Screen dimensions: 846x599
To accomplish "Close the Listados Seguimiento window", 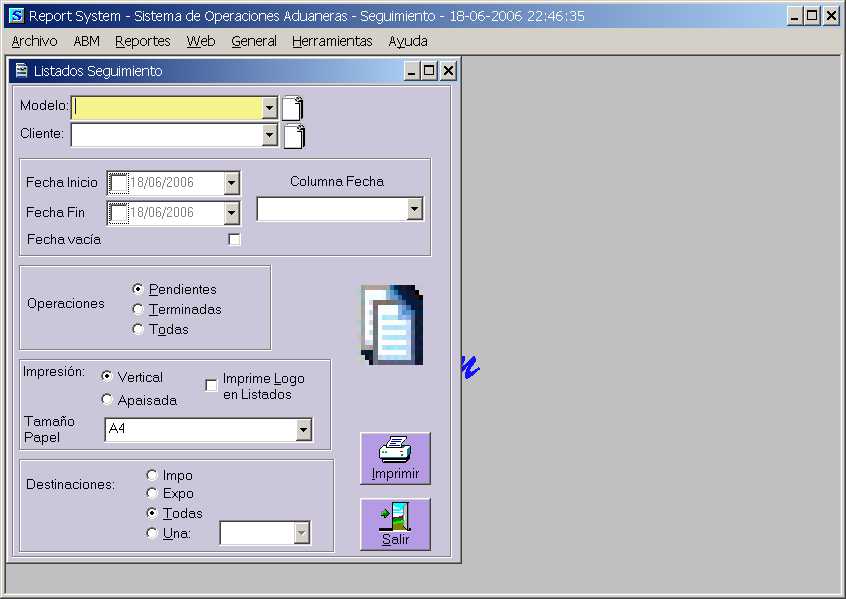I will [448, 71].
